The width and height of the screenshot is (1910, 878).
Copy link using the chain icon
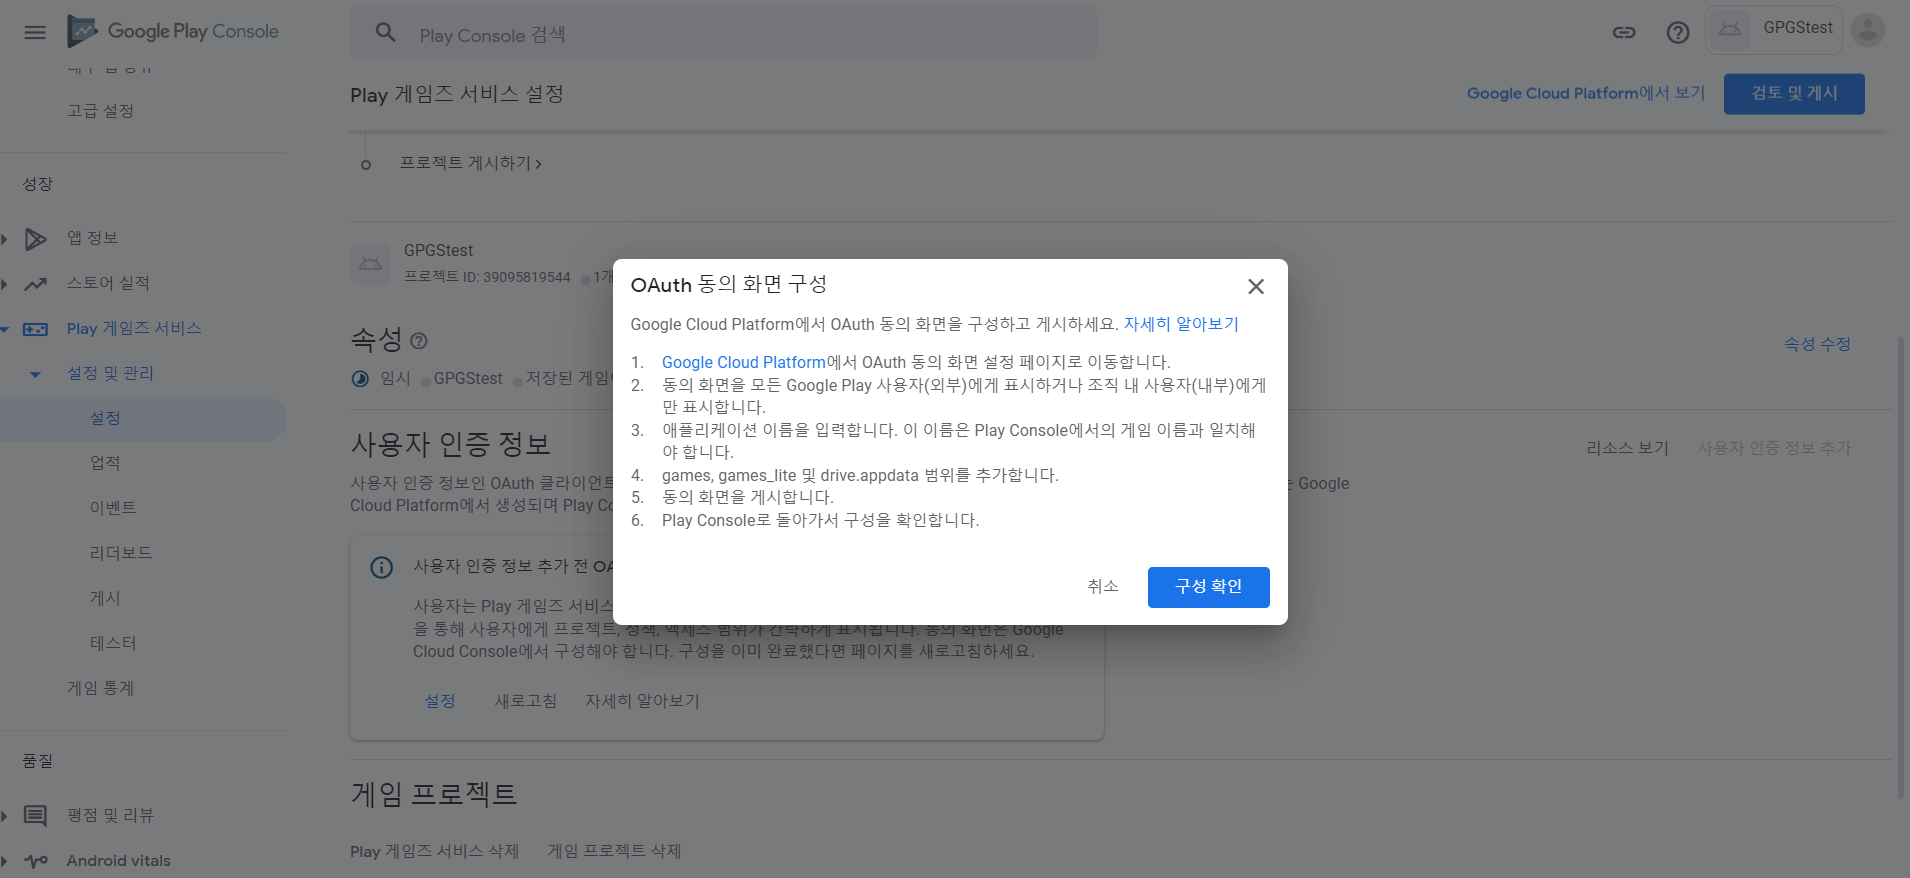(x=1624, y=33)
